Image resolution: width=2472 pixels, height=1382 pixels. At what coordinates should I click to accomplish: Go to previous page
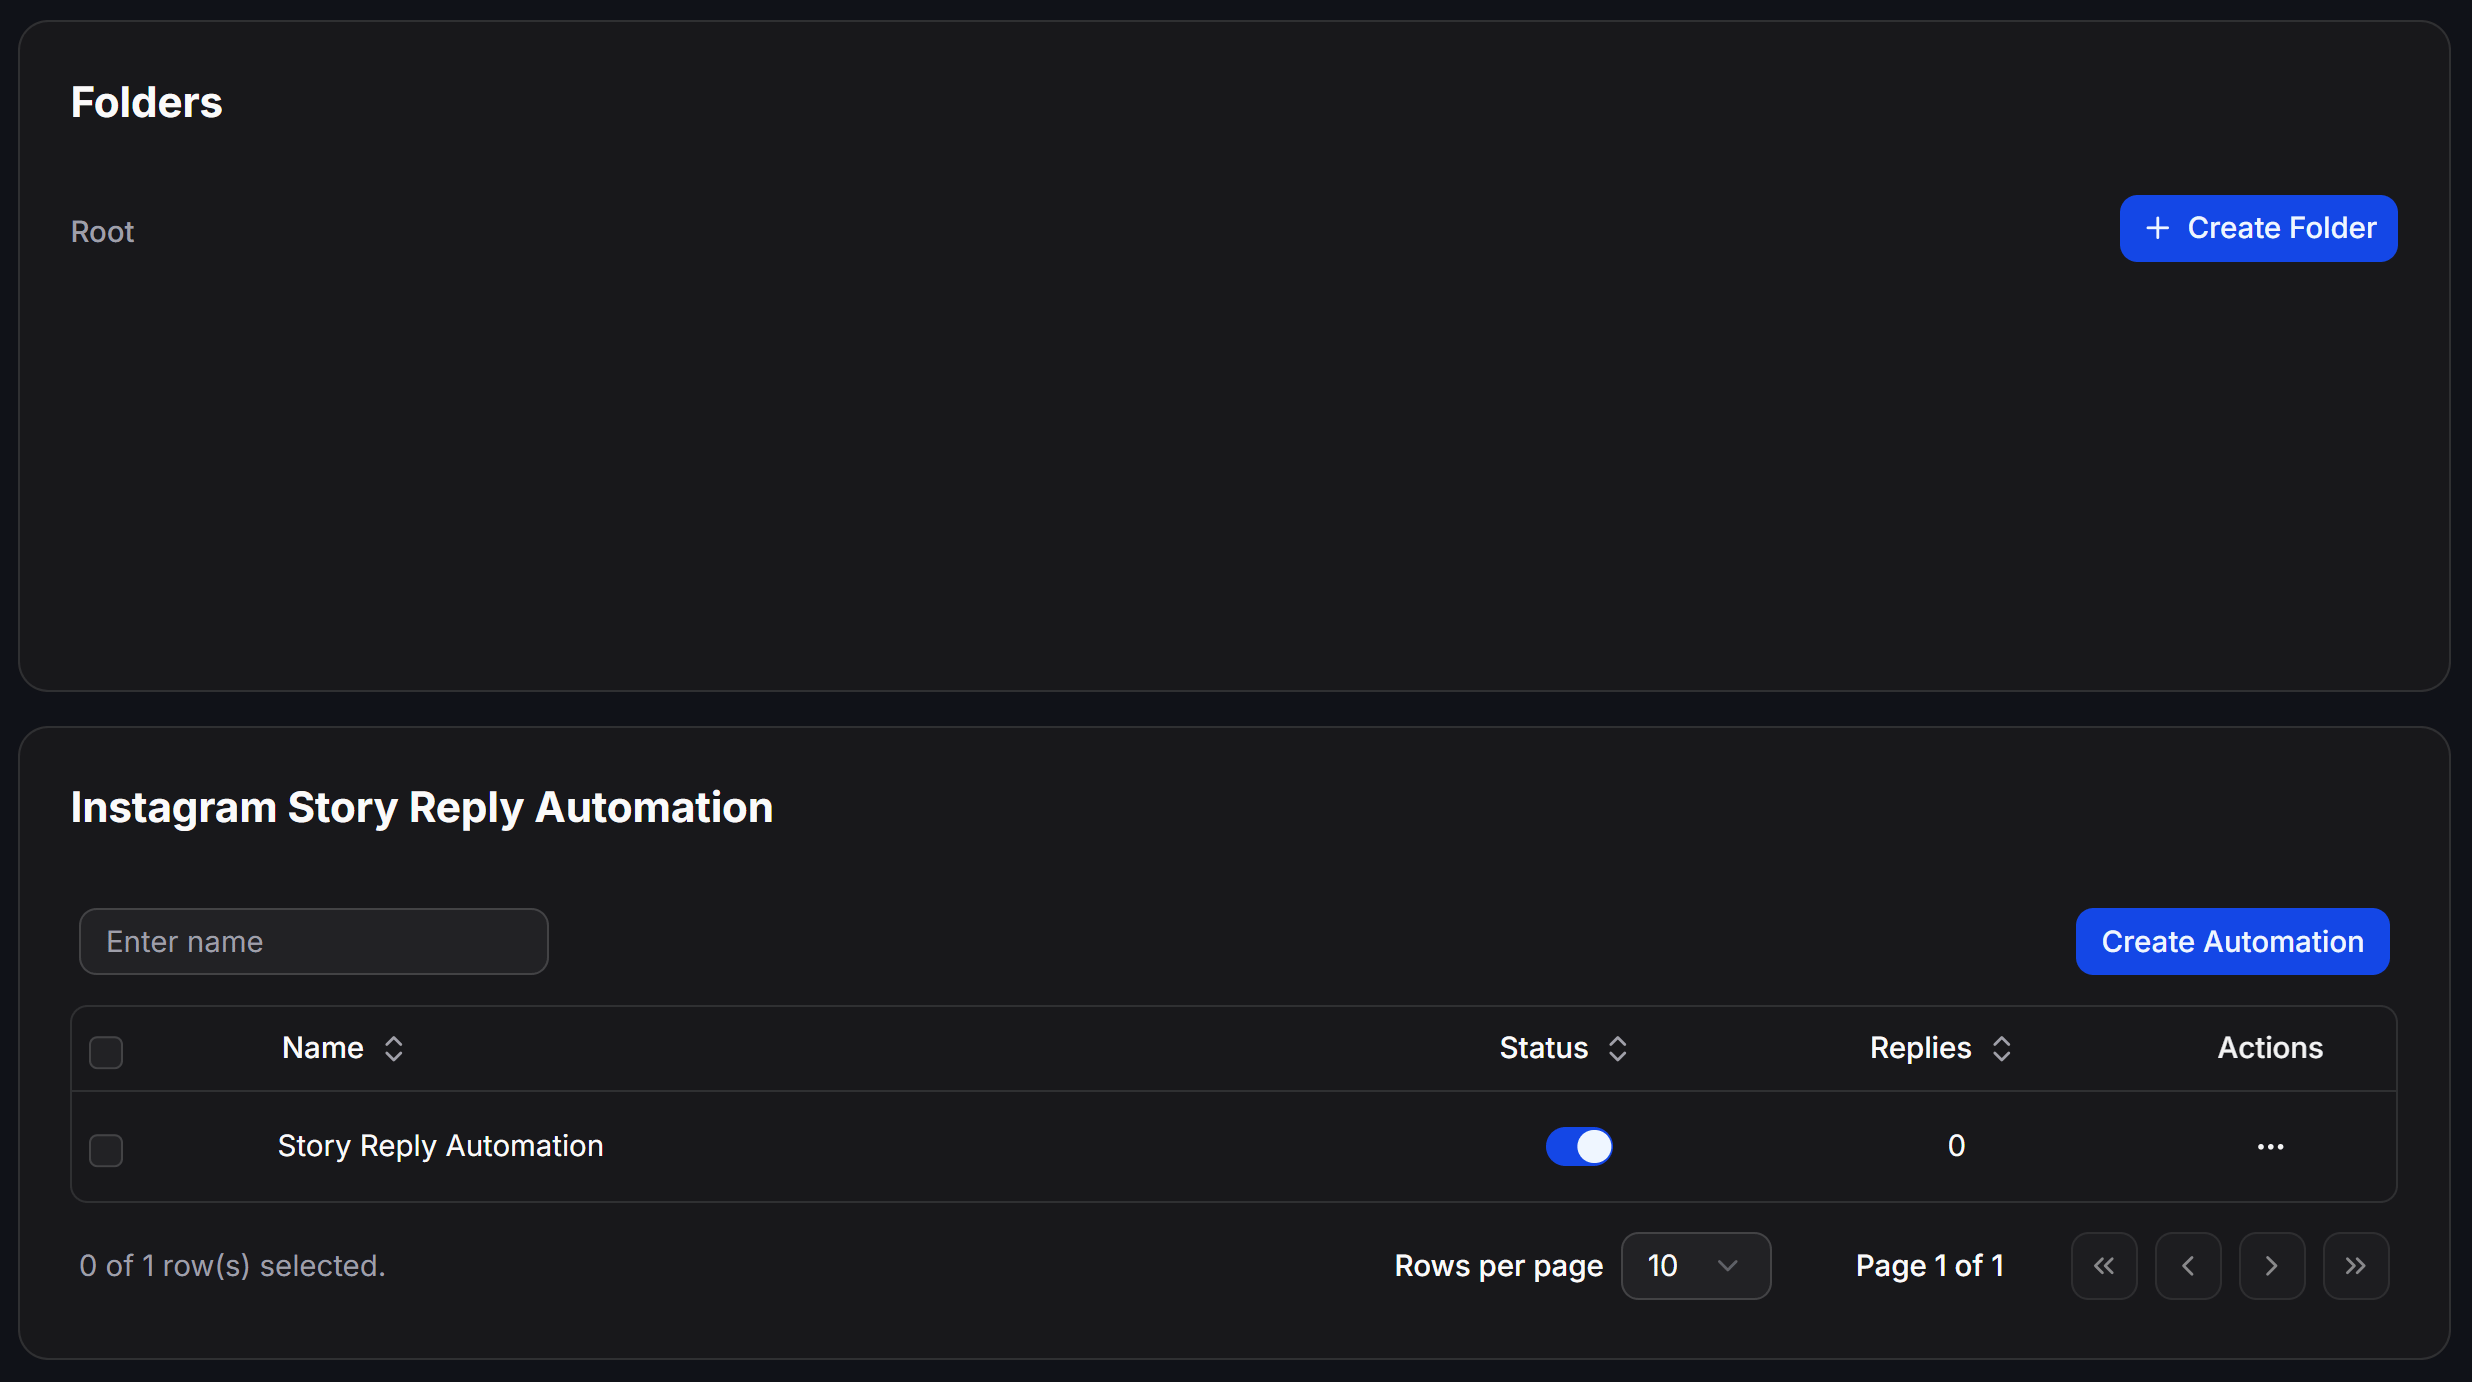[x=2188, y=1266]
